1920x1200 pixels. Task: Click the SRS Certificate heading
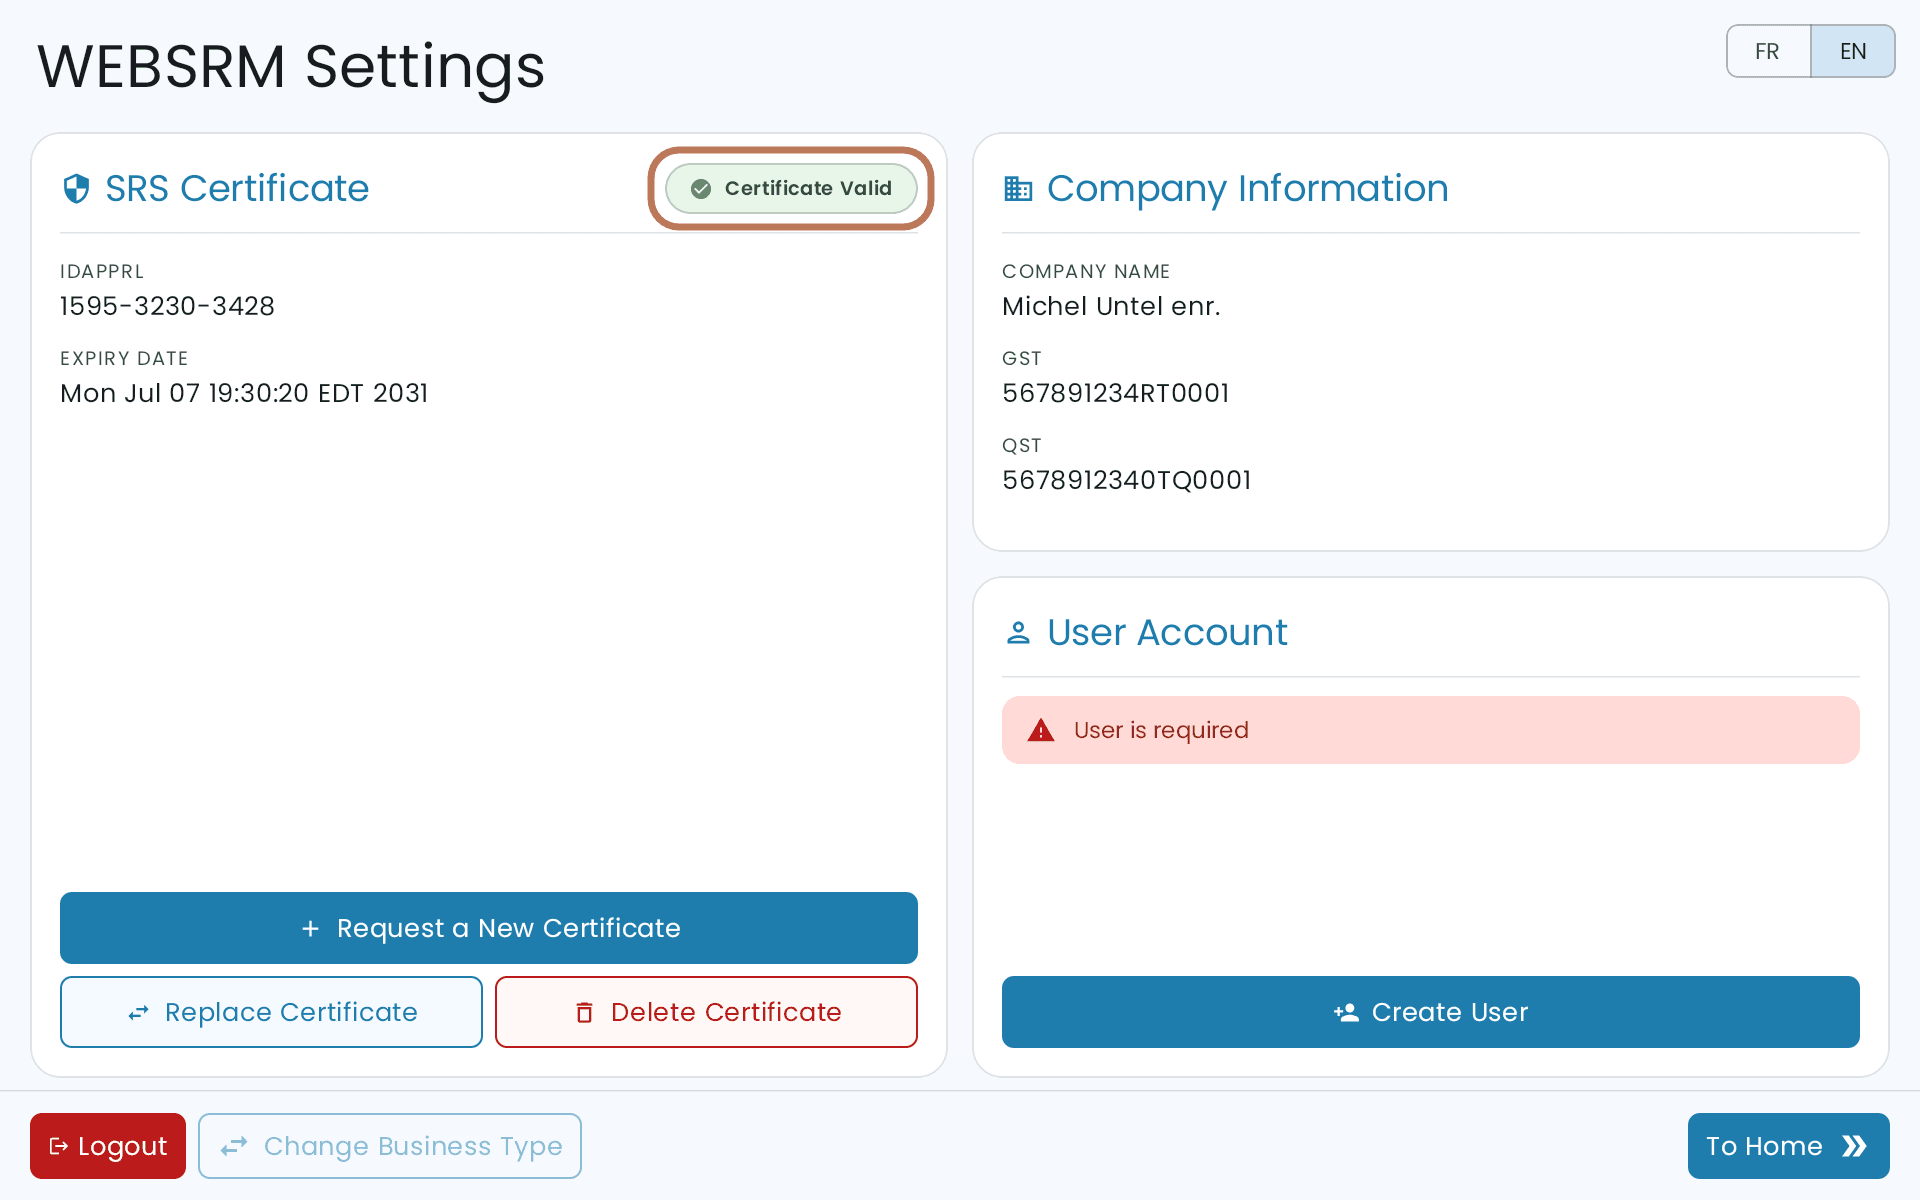point(237,188)
